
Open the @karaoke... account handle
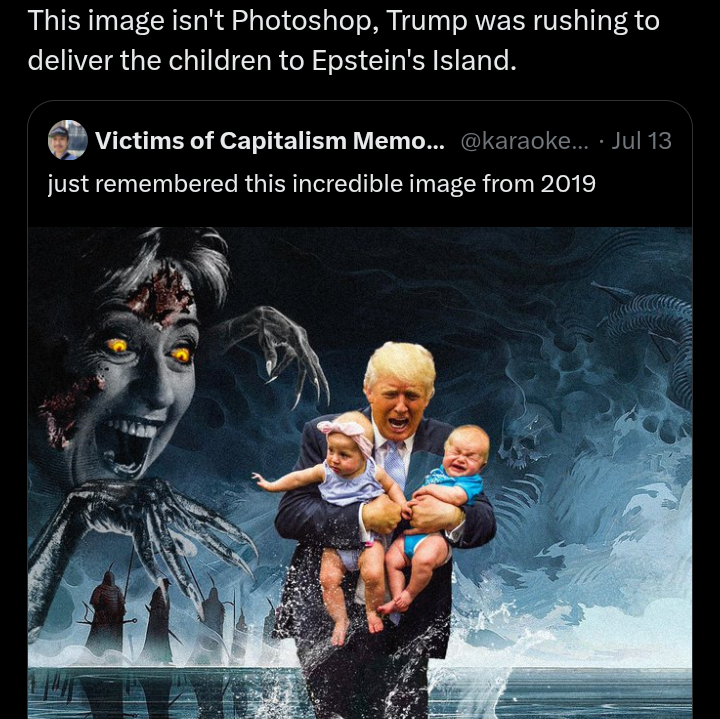click(x=524, y=140)
